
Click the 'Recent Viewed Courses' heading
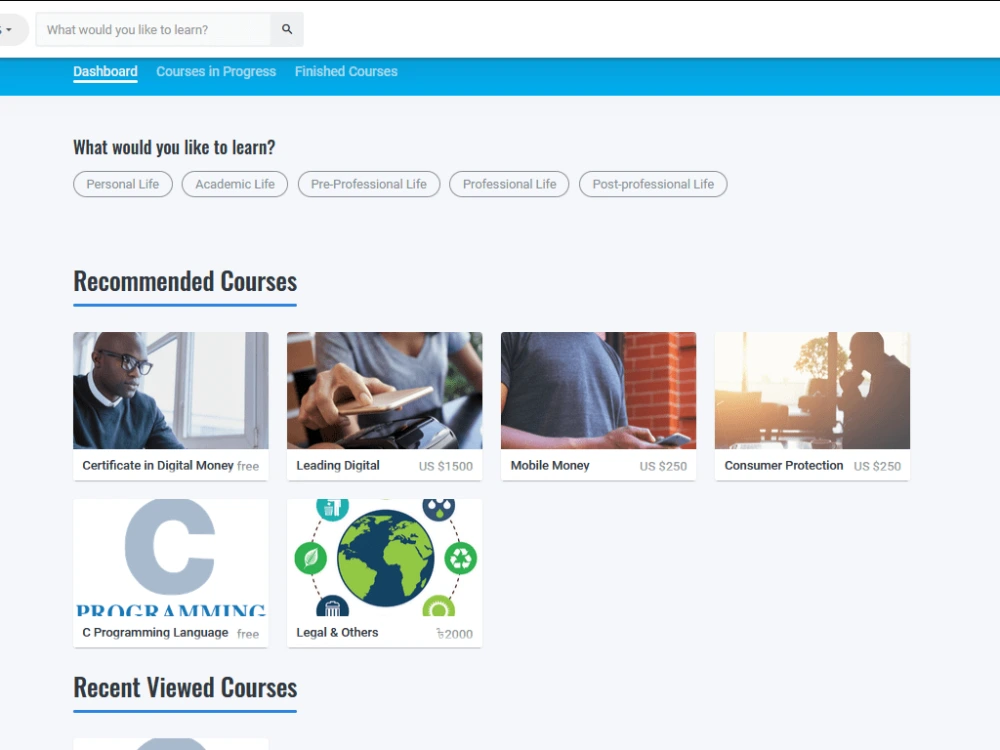pos(186,688)
